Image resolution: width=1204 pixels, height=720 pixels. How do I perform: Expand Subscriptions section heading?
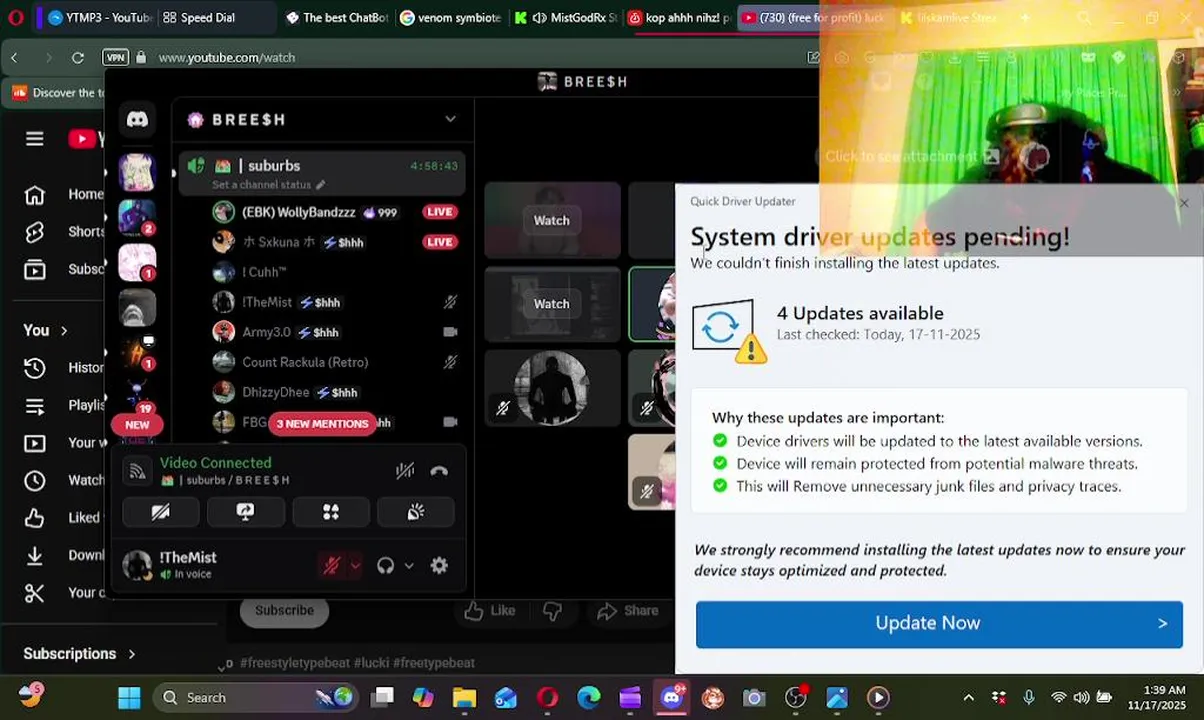coord(80,654)
